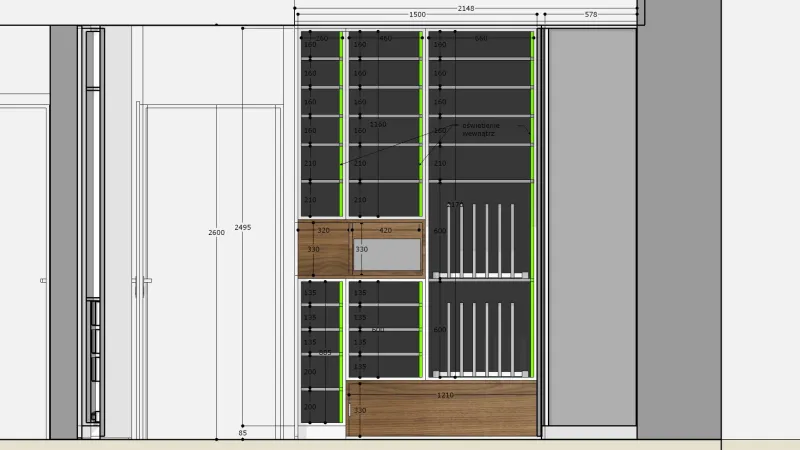
Task: Click the 2495 height dimension label
Action: [243, 227]
